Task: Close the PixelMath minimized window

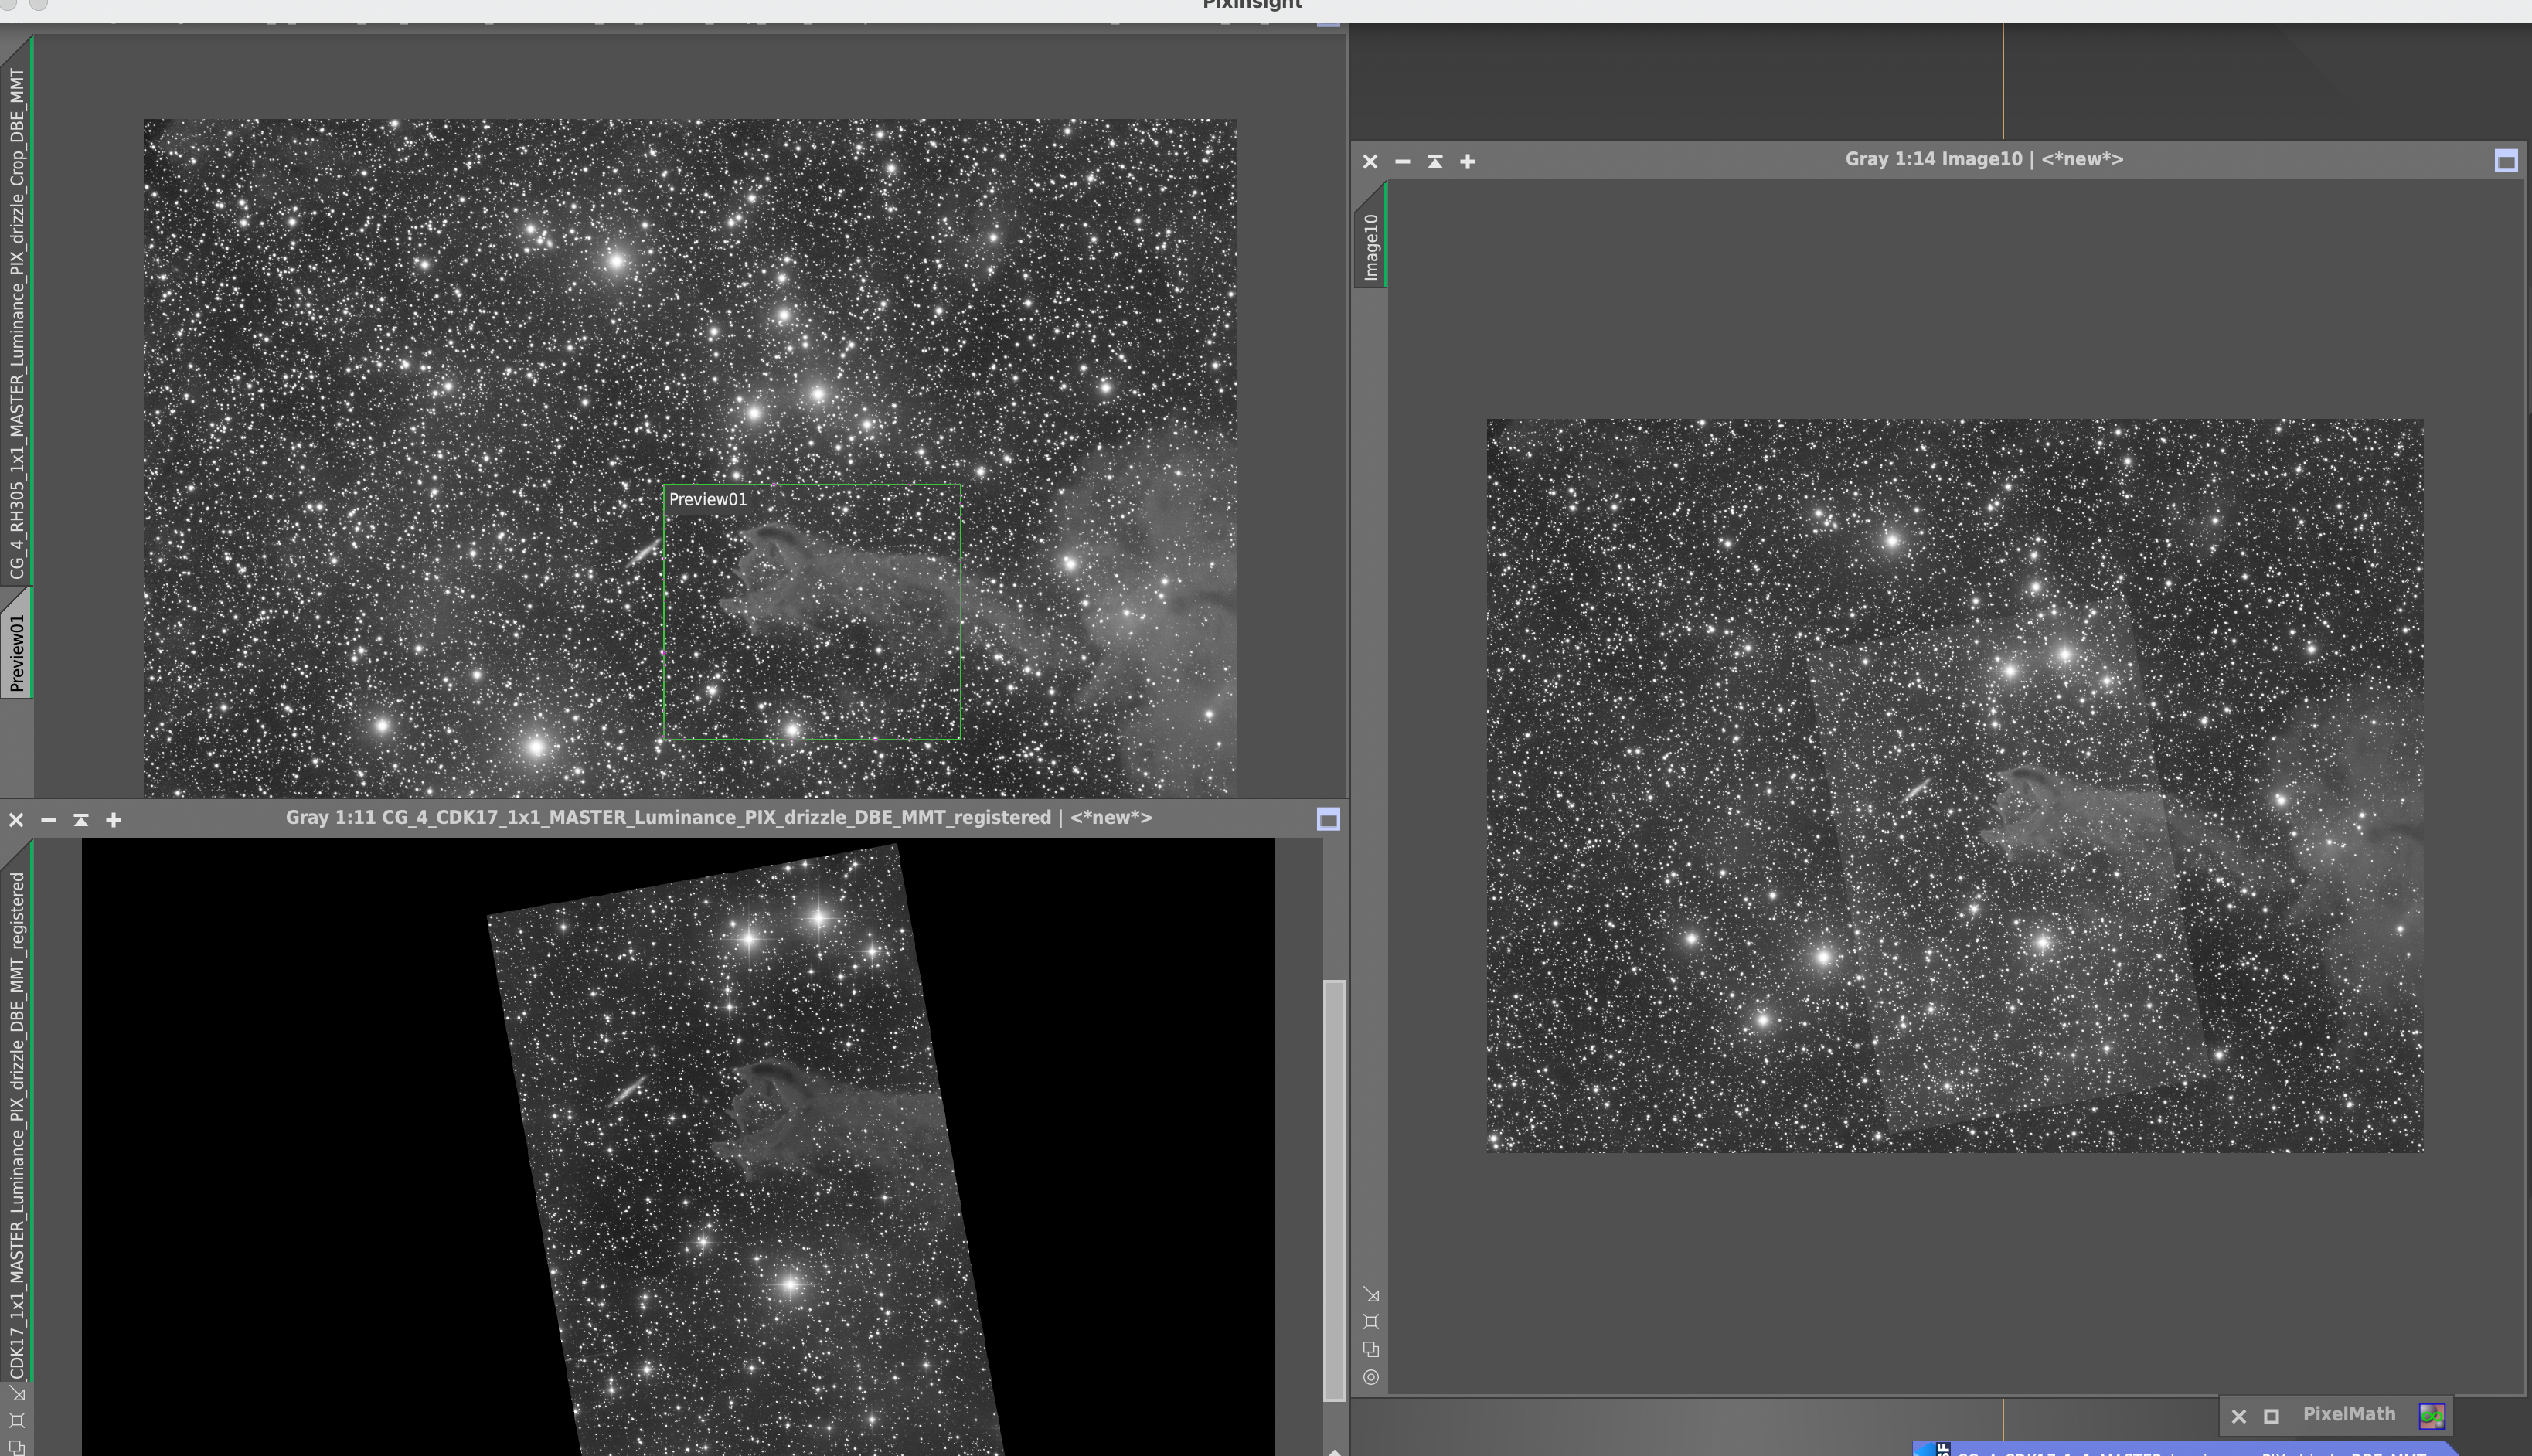Action: point(2239,1416)
